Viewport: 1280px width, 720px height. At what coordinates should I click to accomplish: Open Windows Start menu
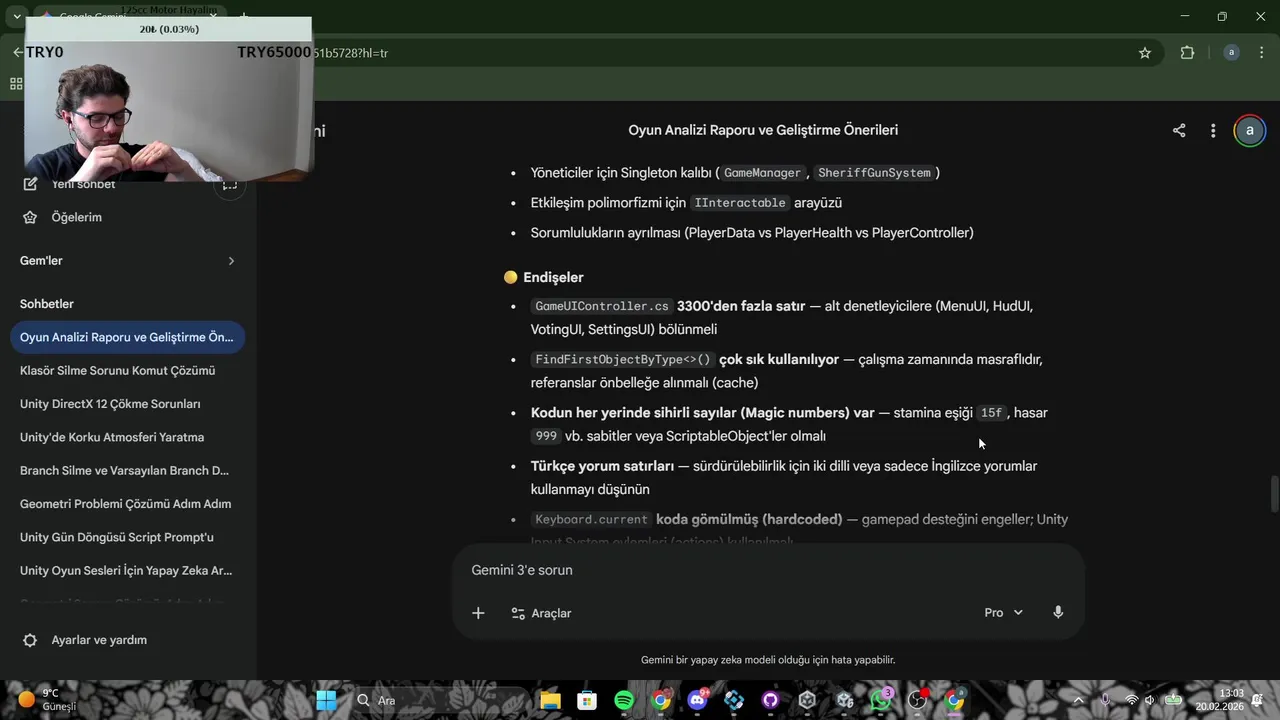click(327, 700)
